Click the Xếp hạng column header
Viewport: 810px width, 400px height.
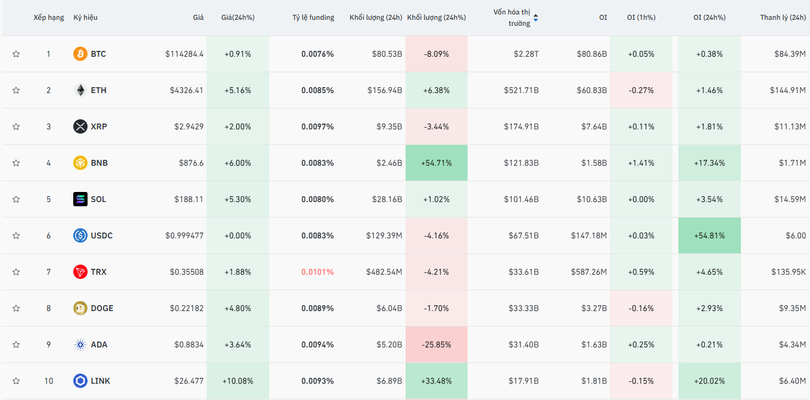tap(48, 17)
